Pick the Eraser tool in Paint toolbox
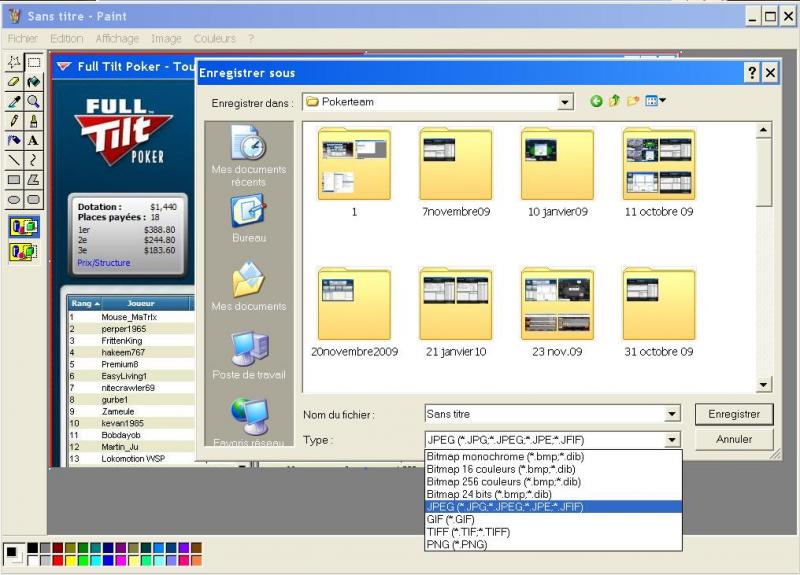800x575 pixels. 14,82
